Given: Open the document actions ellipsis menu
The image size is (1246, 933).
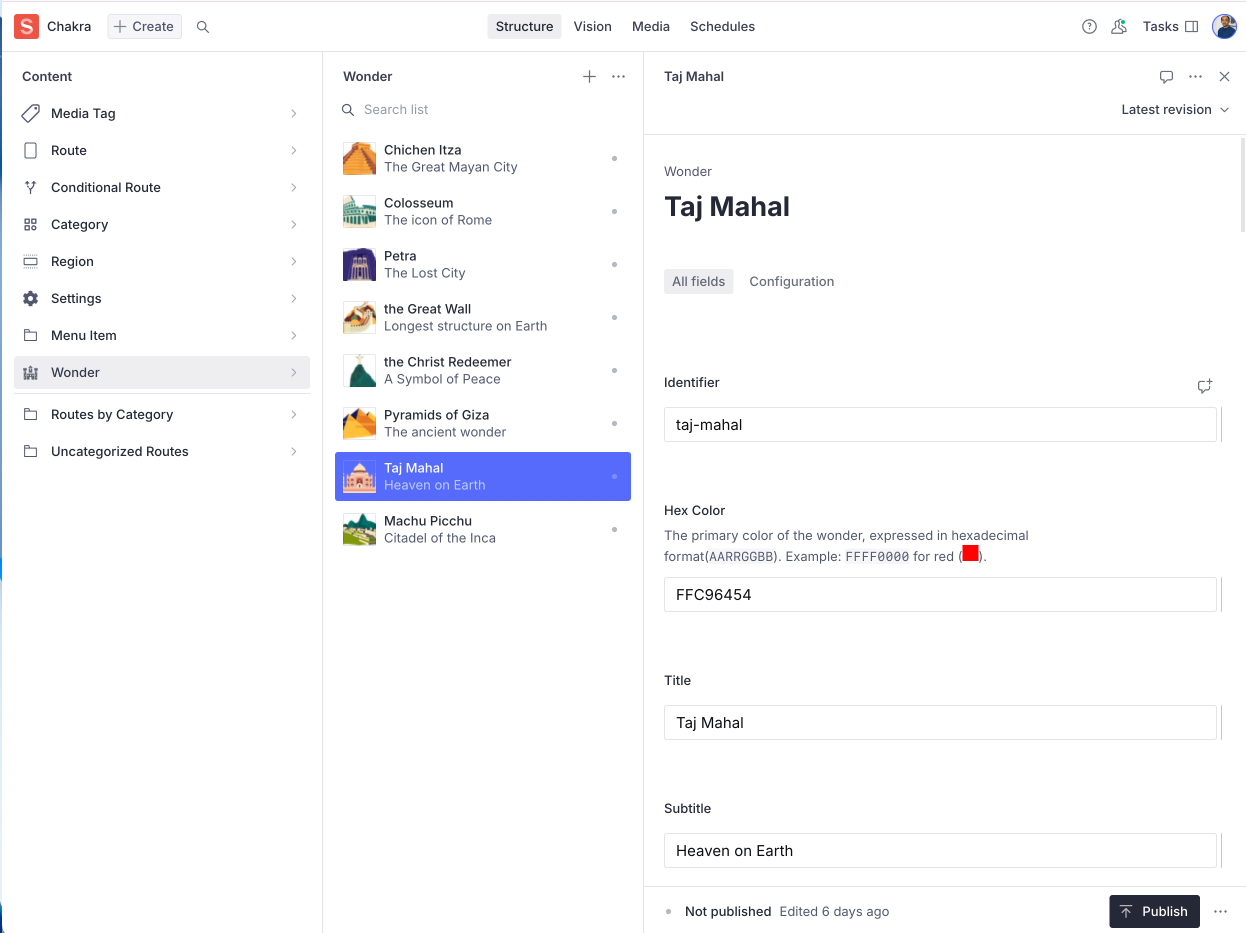Looking at the screenshot, I should pos(1195,76).
